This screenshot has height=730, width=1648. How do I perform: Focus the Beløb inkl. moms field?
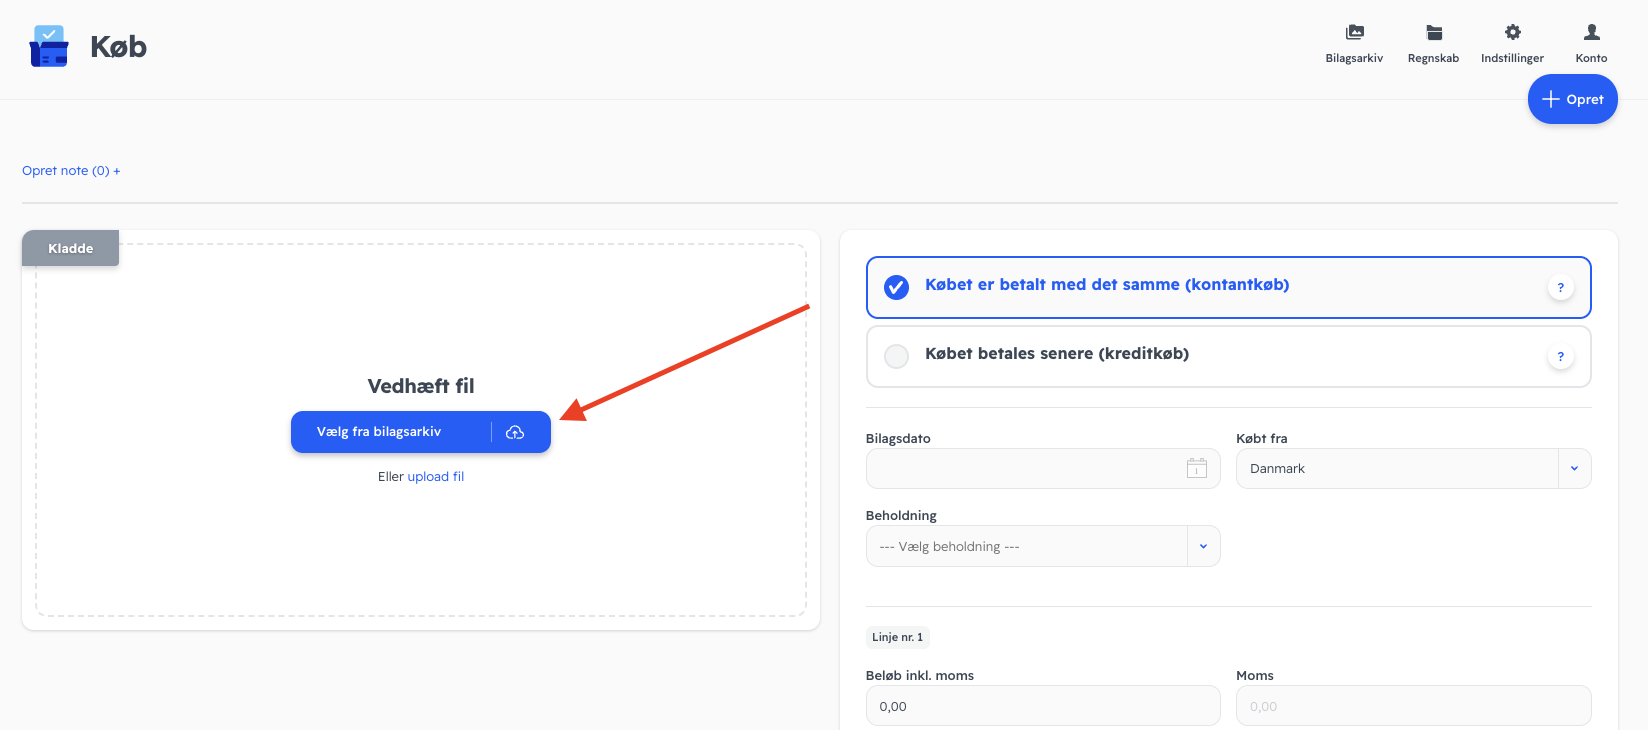click(x=1043, y=706)
